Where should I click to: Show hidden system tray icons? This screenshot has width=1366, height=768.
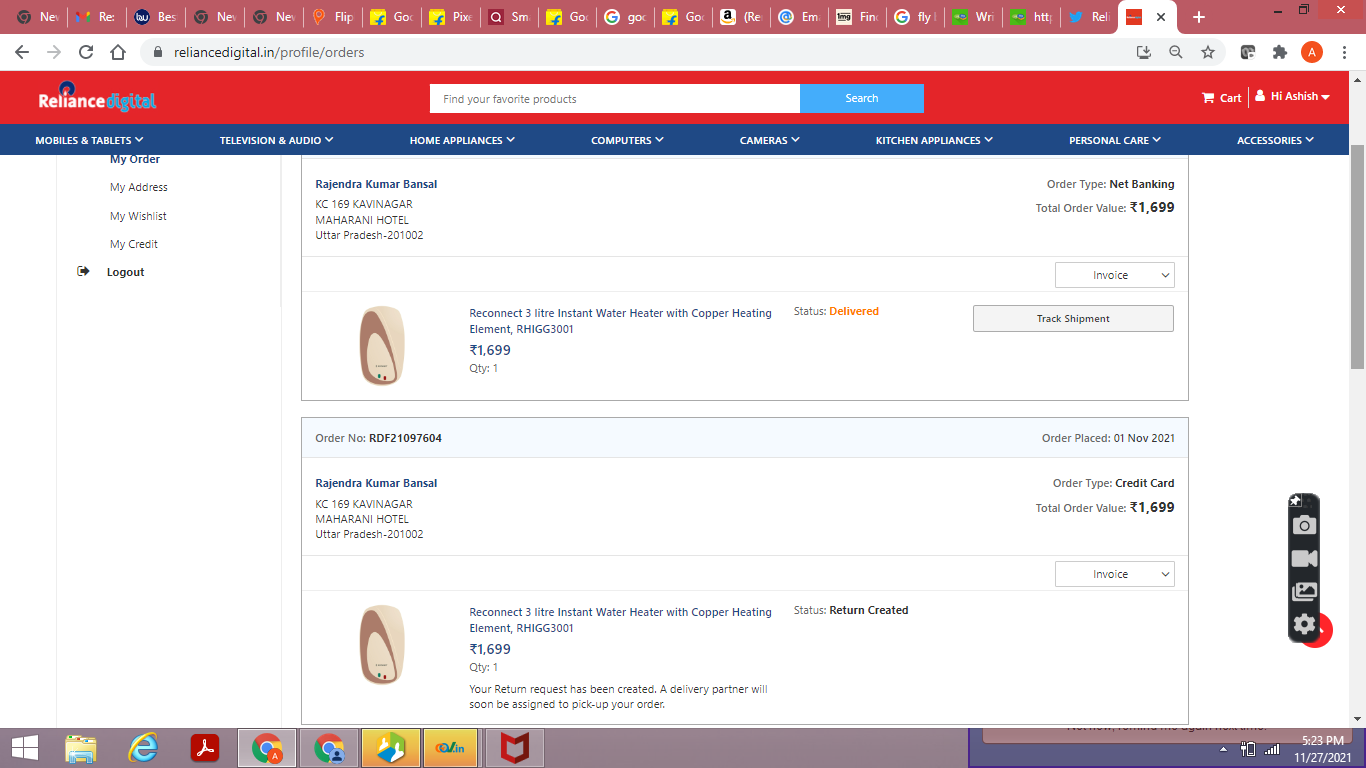click(x=1224, y=749)
